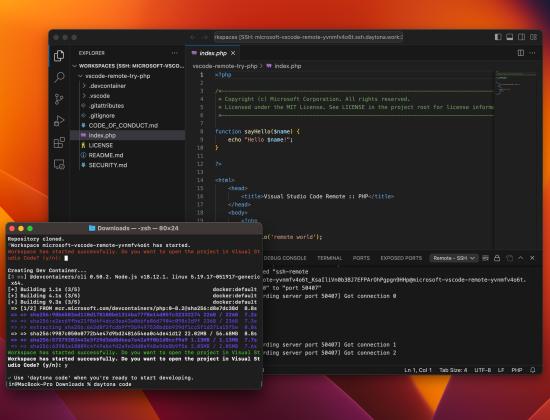Split the editor to the right

coord(521,53)
